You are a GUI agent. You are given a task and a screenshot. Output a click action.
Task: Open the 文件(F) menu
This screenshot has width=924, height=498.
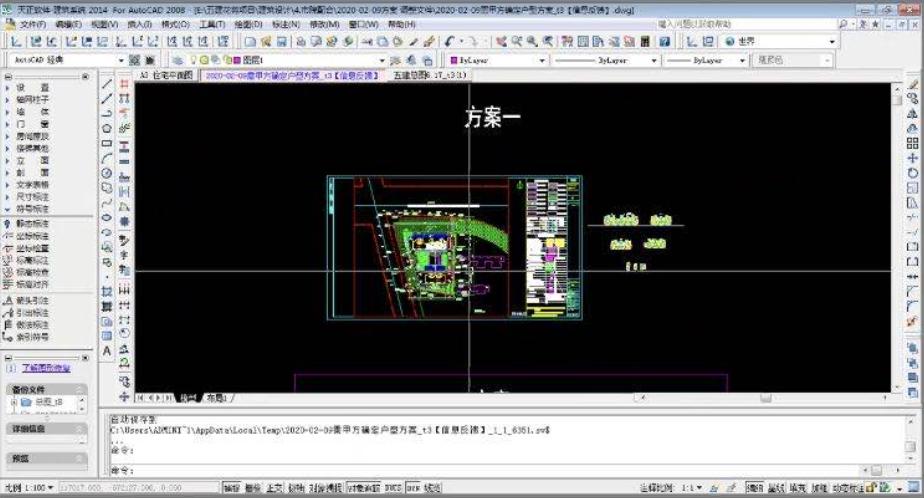32,22
